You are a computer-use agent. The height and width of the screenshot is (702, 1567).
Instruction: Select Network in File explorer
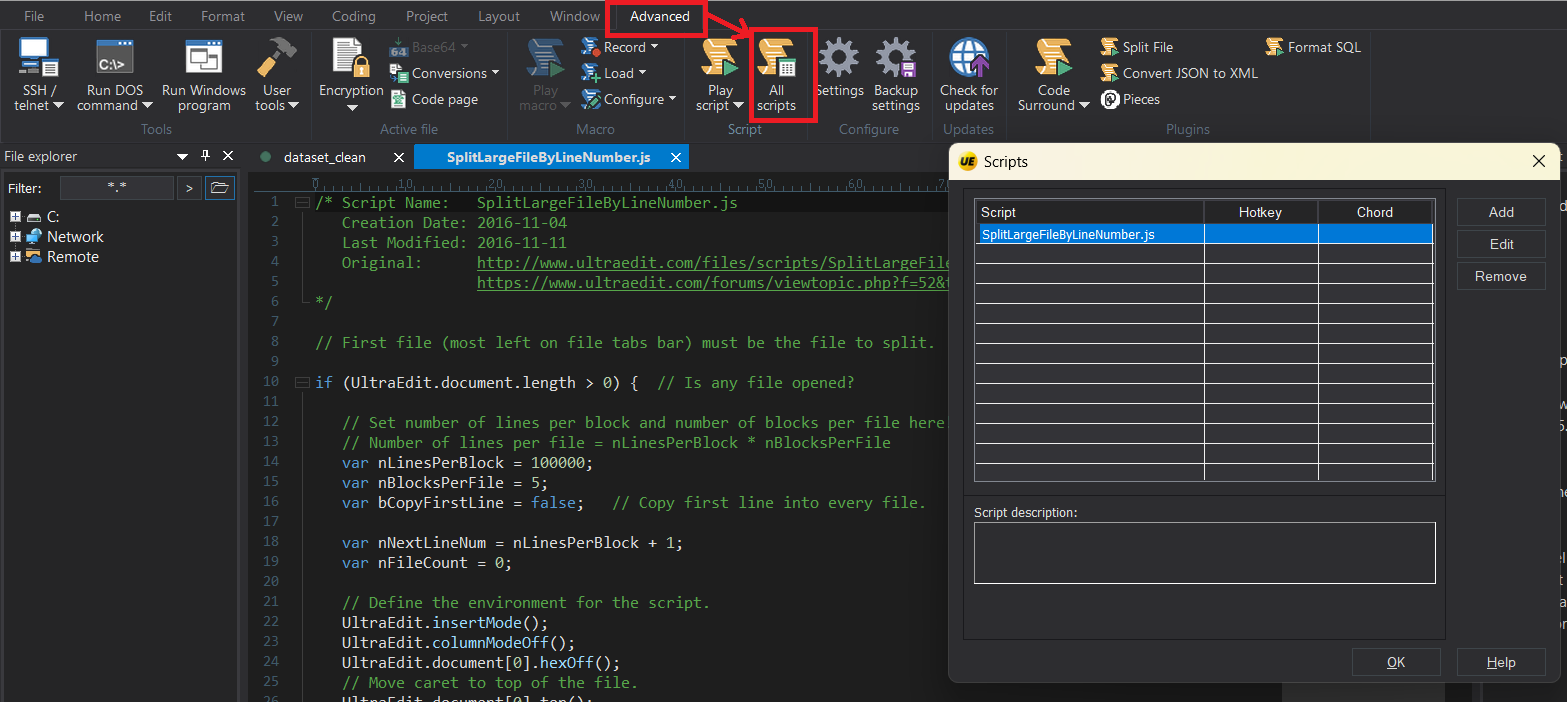(65, 237)
